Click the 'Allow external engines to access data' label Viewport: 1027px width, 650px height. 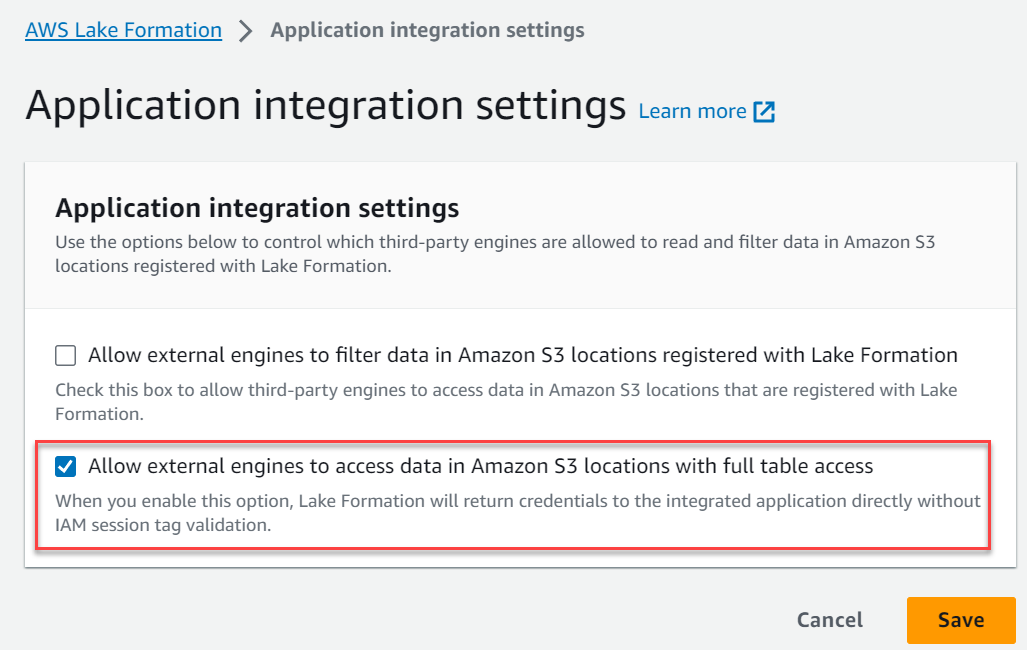[x=400, y=466]
